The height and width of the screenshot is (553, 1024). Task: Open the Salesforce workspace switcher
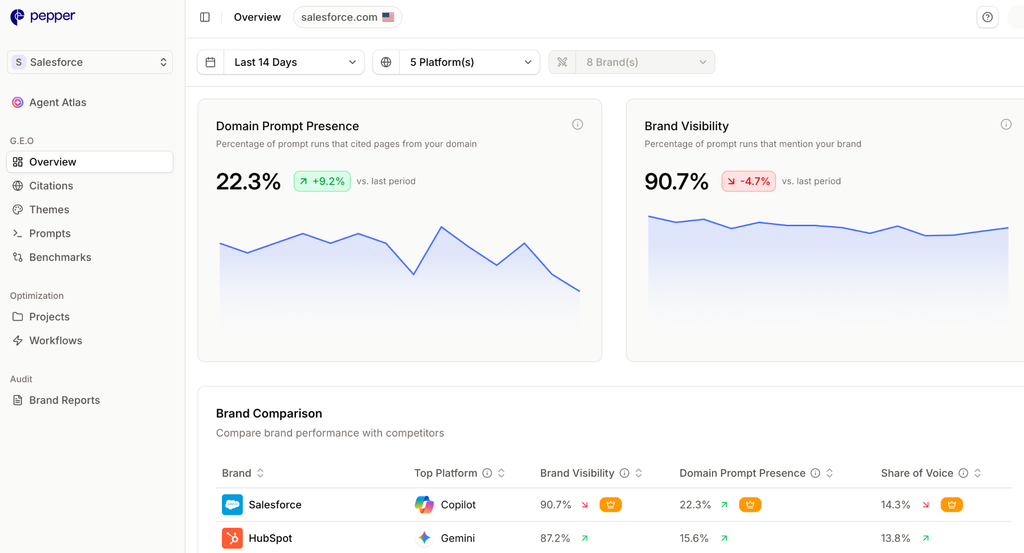coord(90,62)
